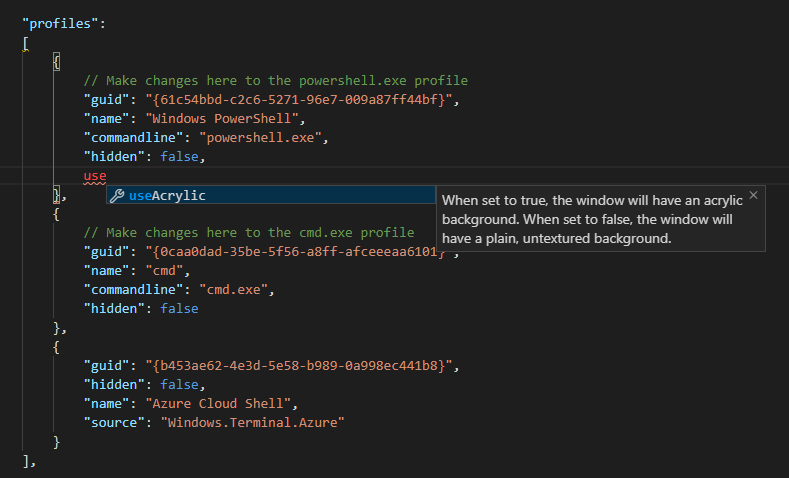Click the "cmd" name value
Viewport: 789px width, 478px height.
tap(164, 271)
